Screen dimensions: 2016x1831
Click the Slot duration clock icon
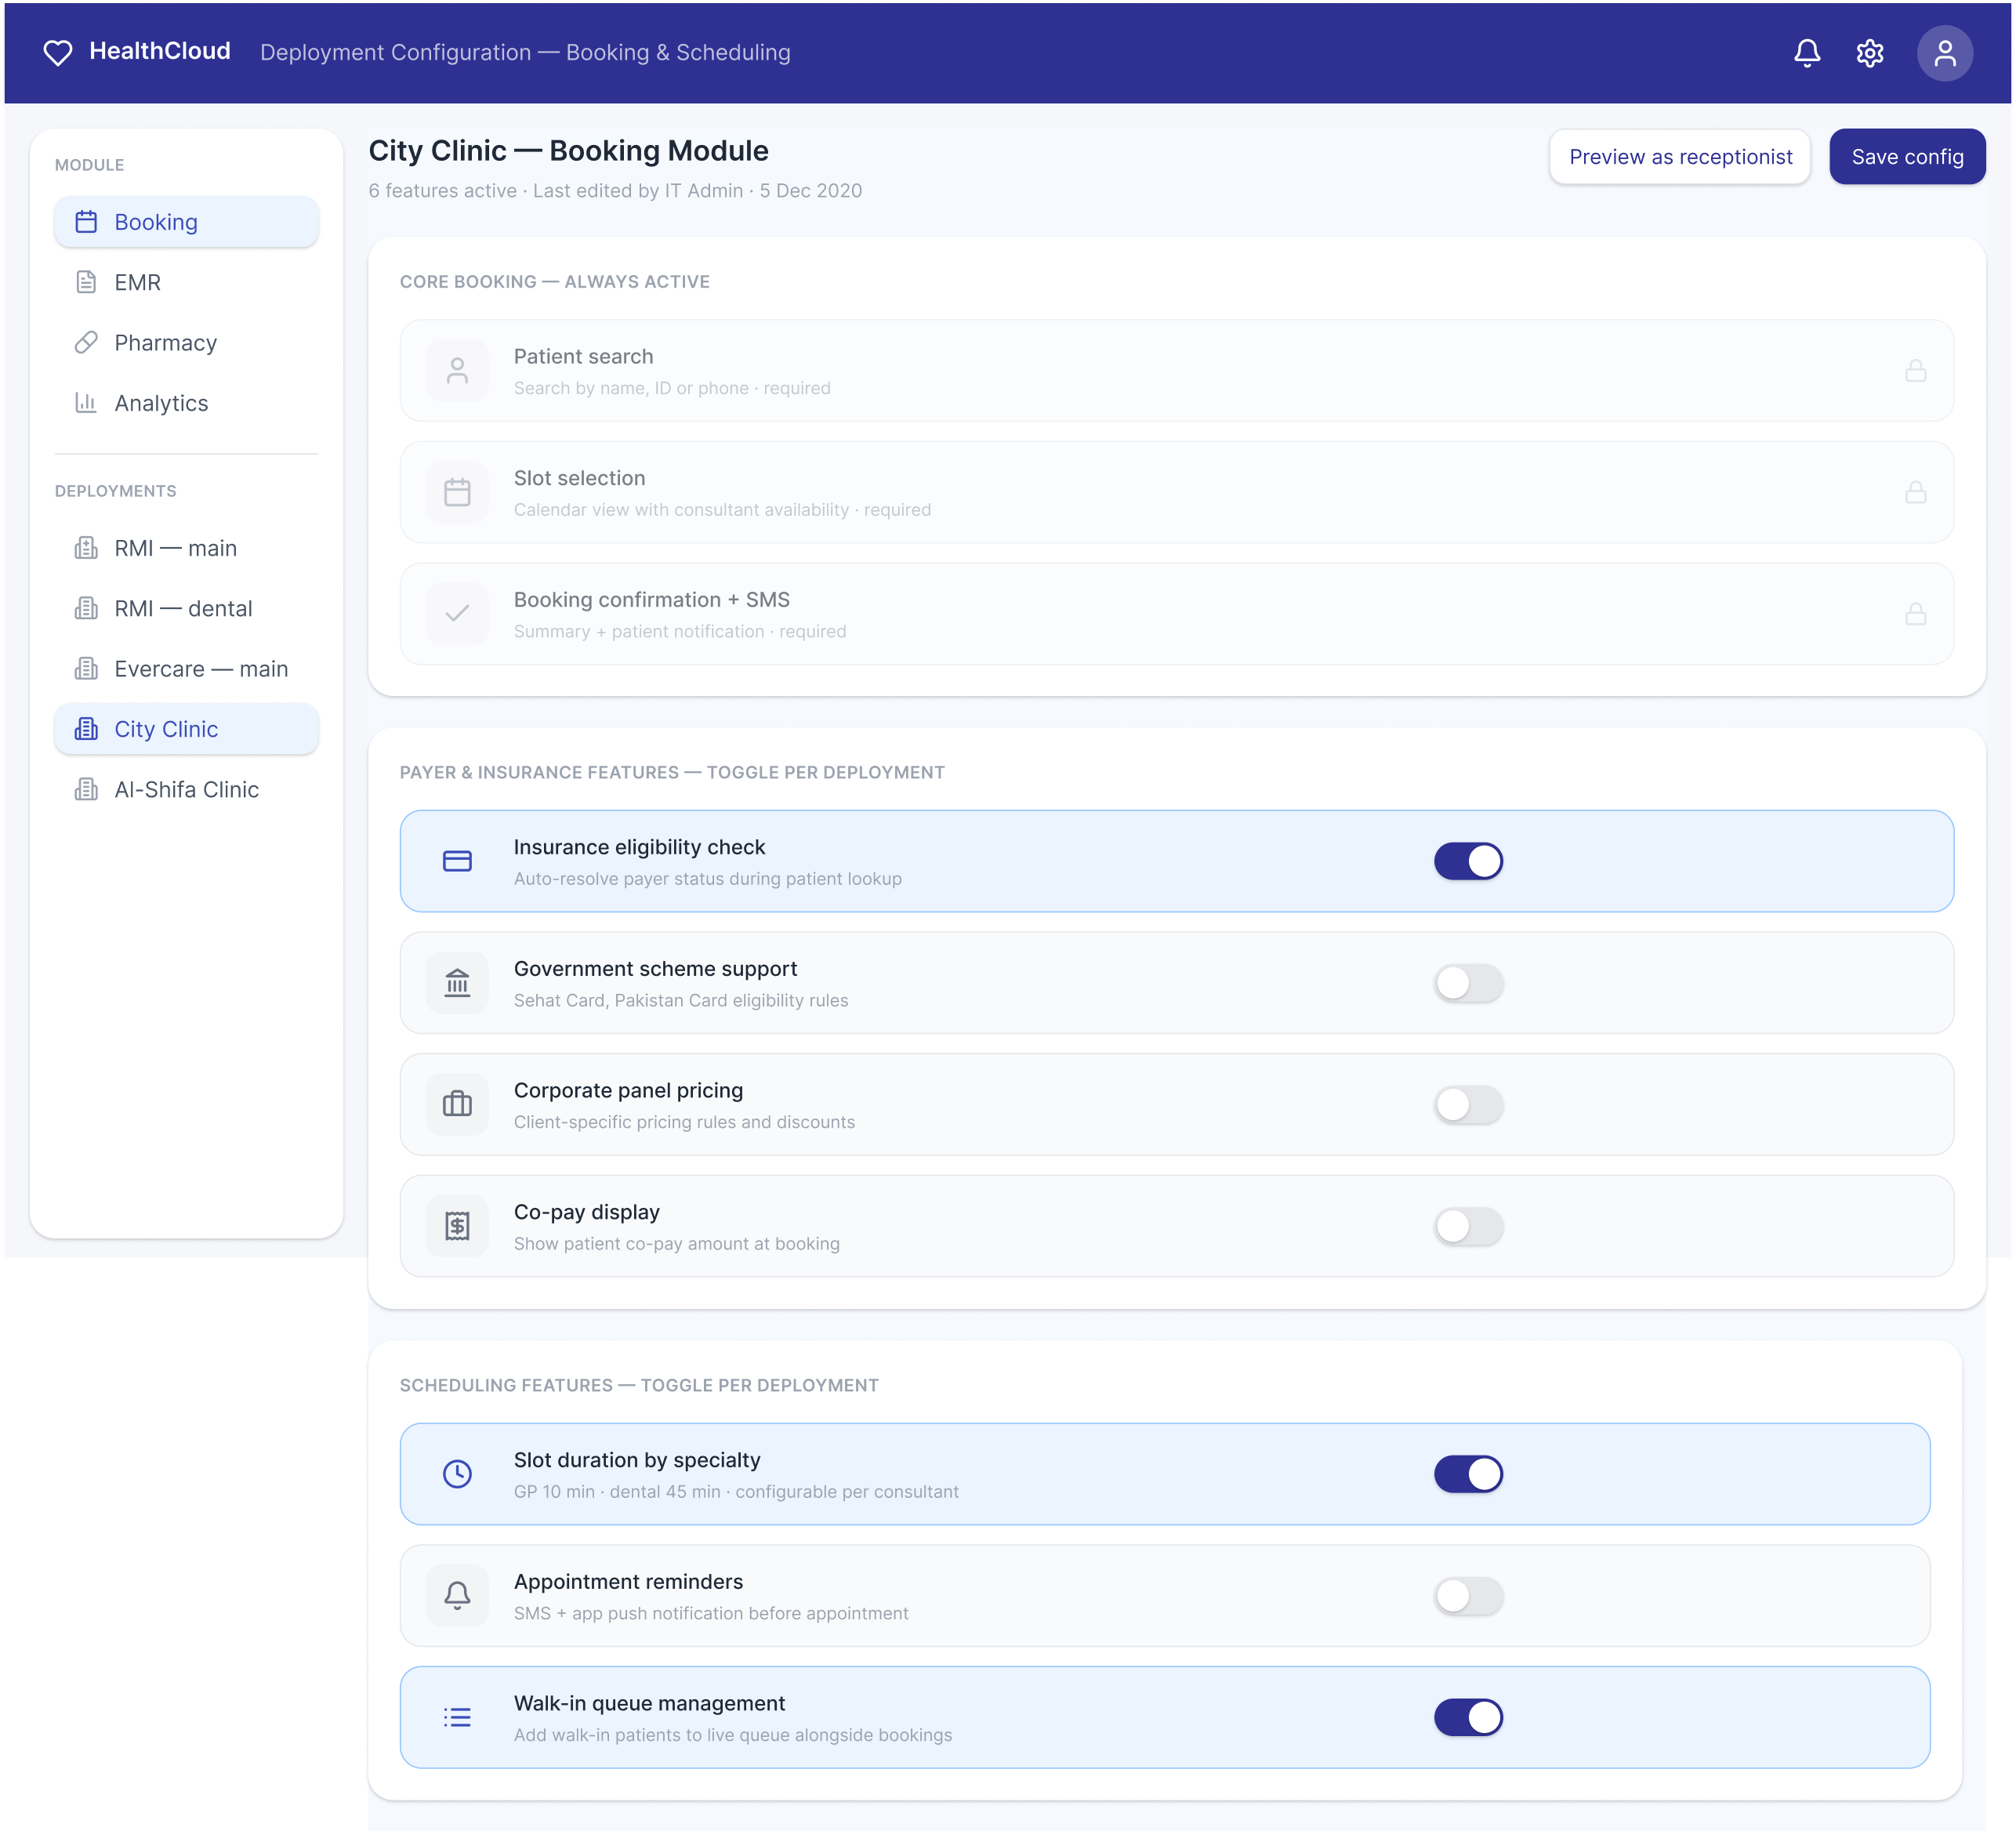[457, 1474]
